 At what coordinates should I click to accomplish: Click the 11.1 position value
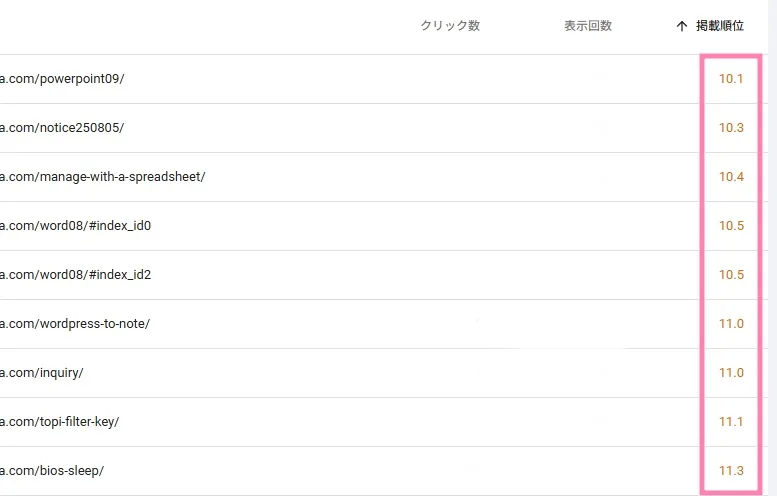click(731, 422)
